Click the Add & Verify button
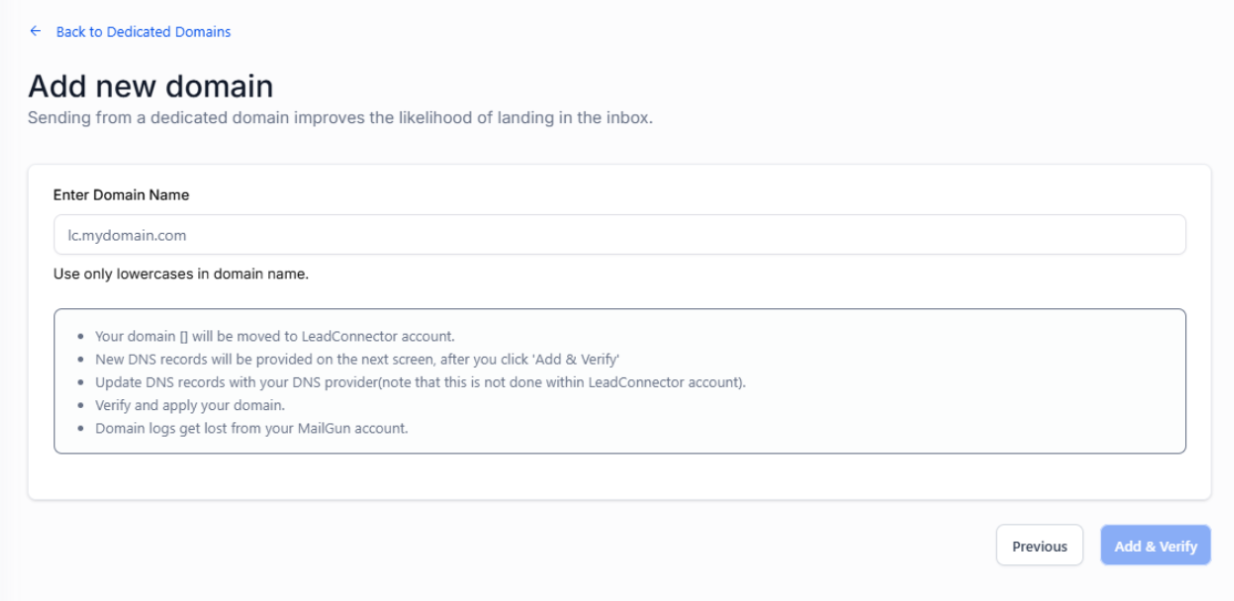Screen dimensions: 1234x601 1155,546
